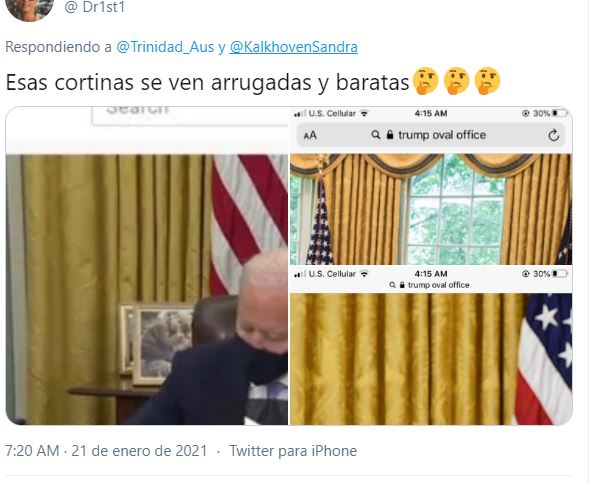This screenshot has width=593, height=483.
Task: Open the @KalkhovenSandra profile link
Action: pyautogui.click(x=293, y=47)
